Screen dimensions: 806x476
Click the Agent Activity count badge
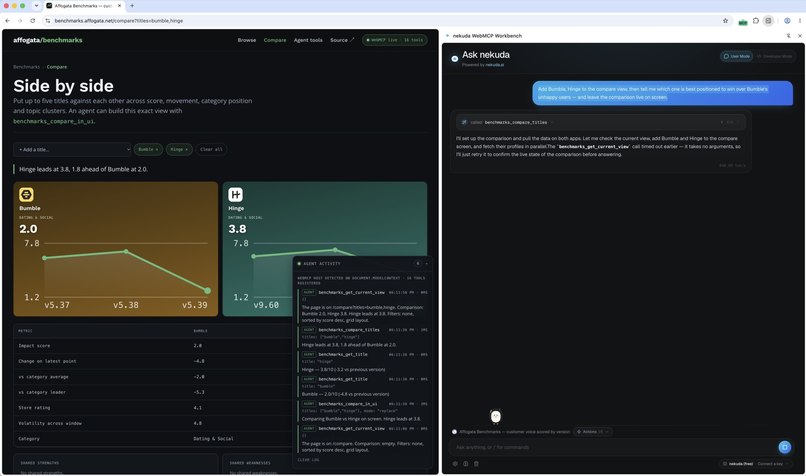pos(417,264)
